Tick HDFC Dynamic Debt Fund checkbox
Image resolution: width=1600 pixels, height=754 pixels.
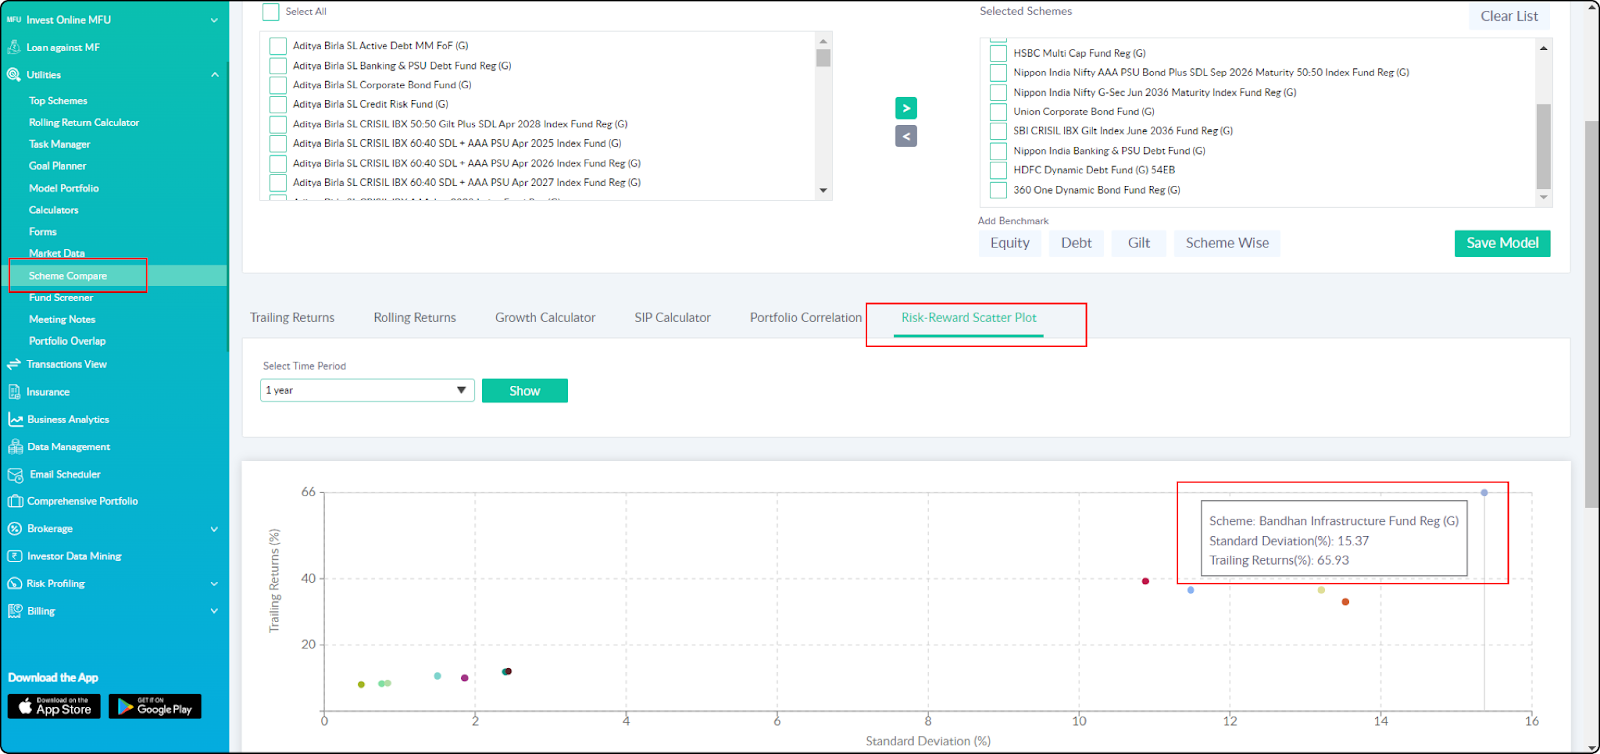click(998, 170)
